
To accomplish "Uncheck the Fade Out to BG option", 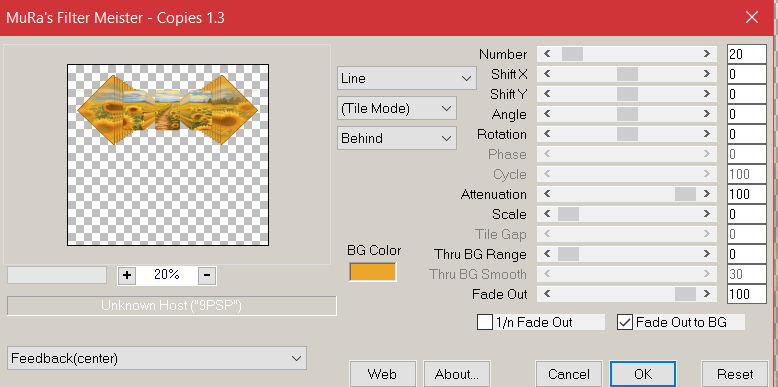I will [x=625, y=322].
